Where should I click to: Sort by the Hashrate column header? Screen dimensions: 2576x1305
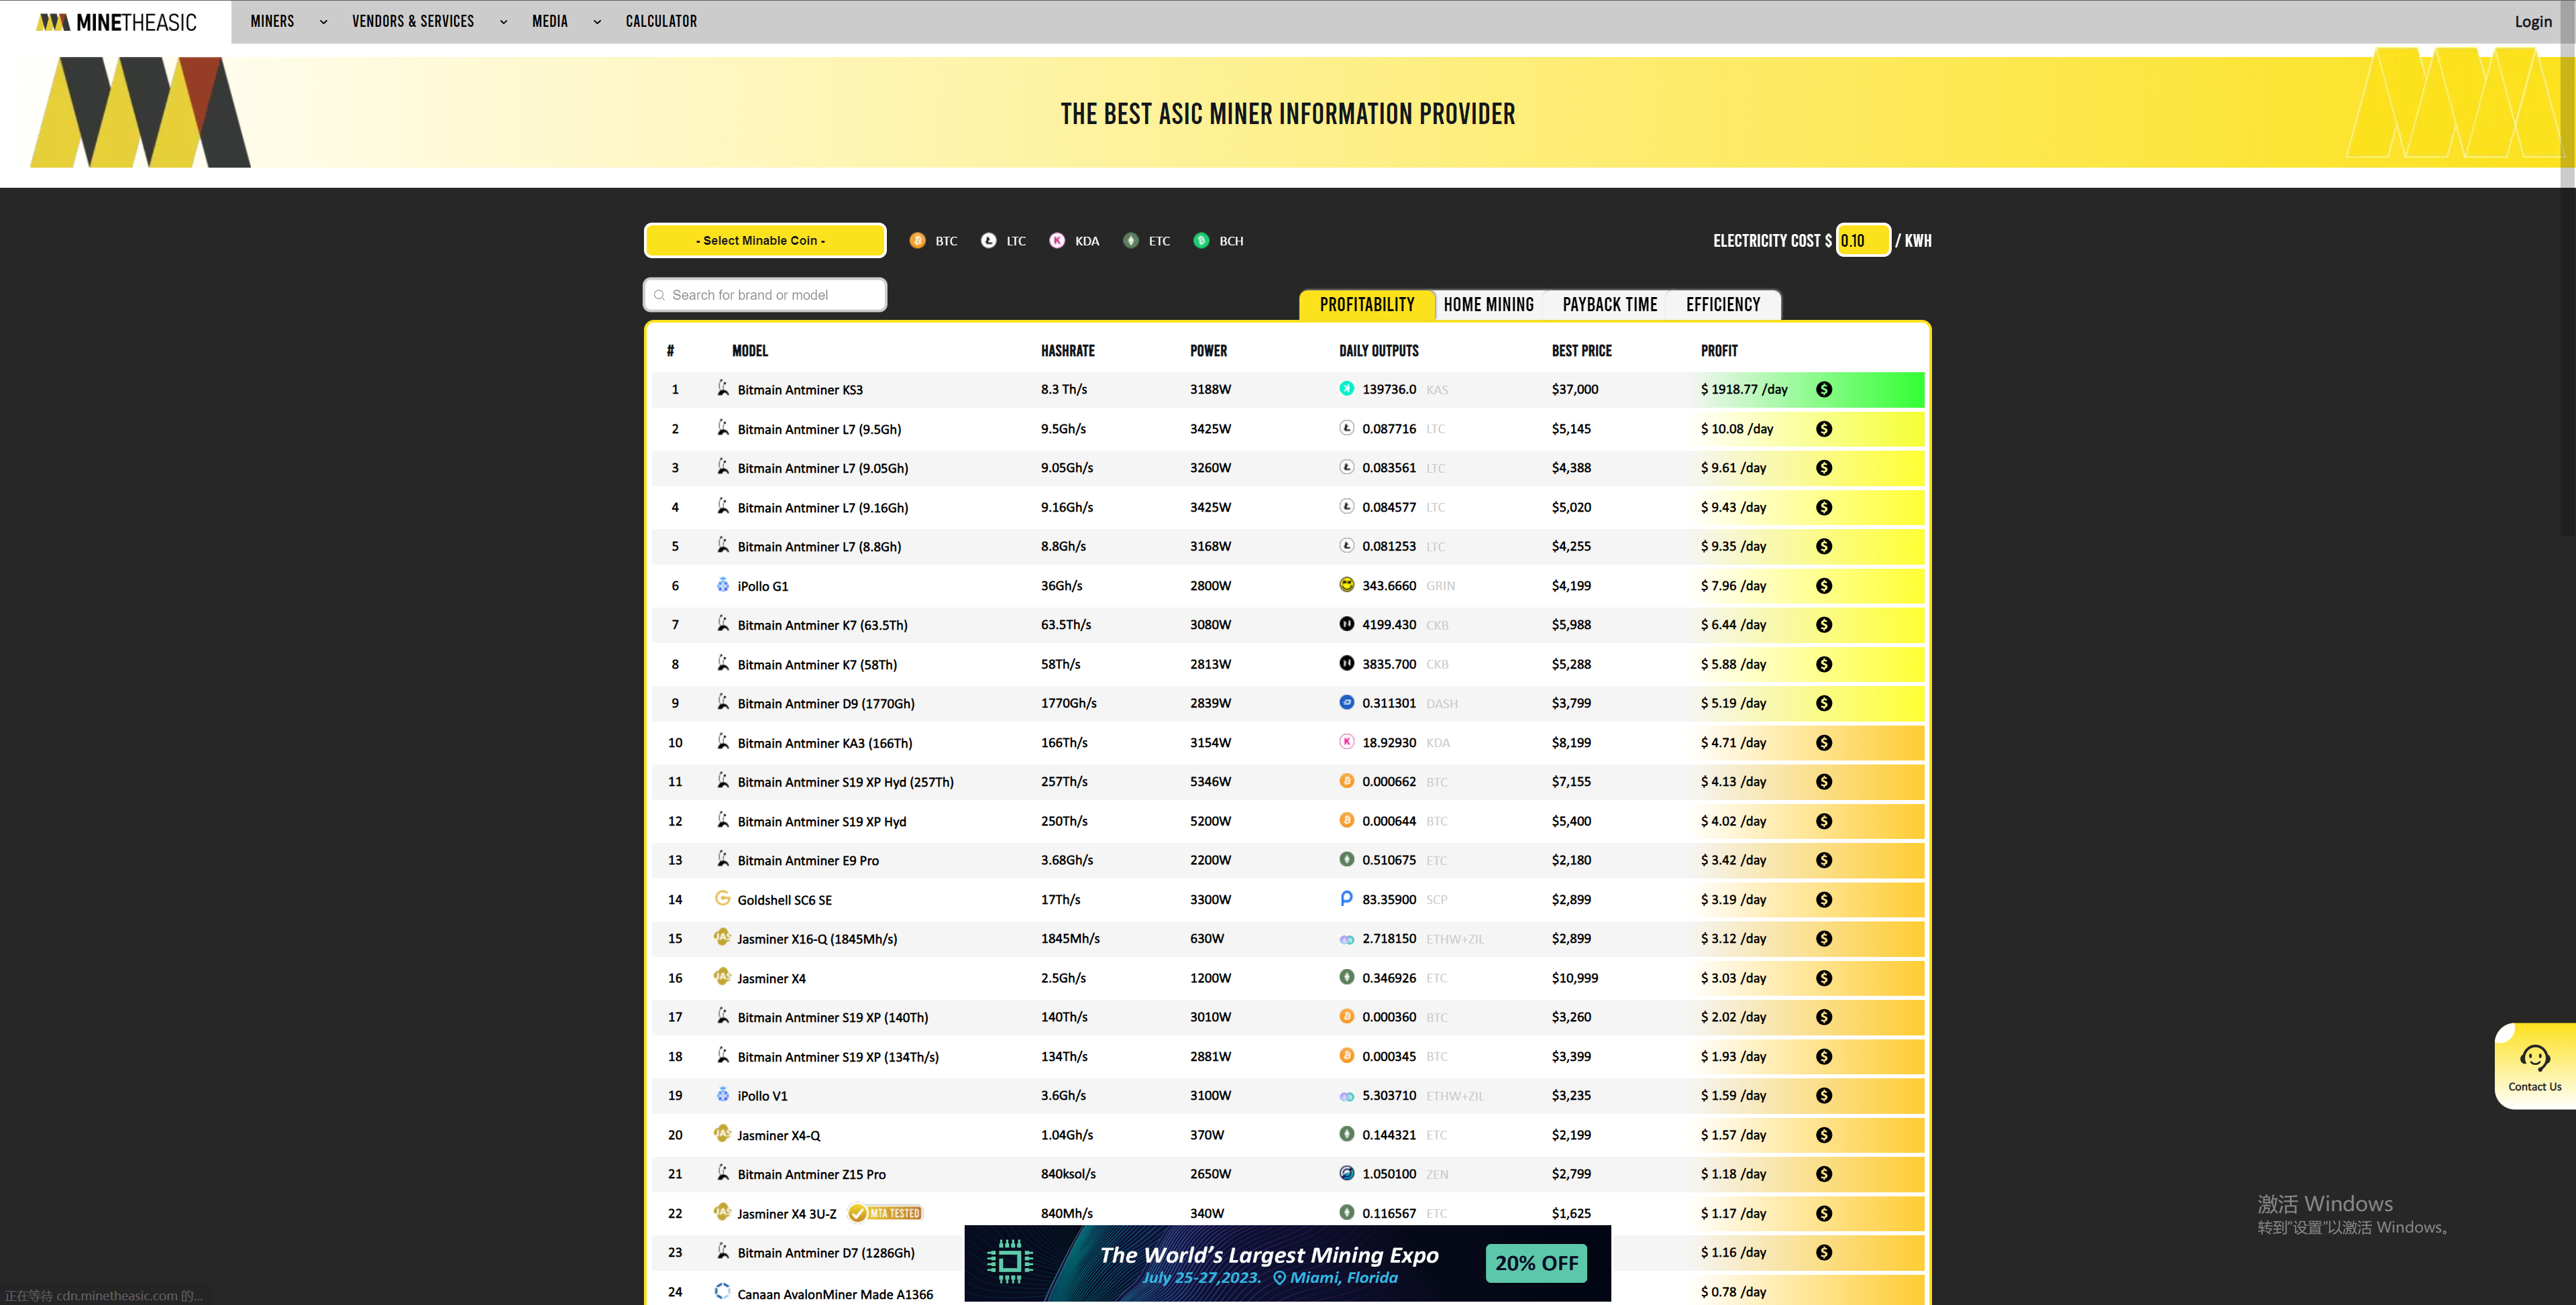pyautogui.click(x=1068, y=351)
